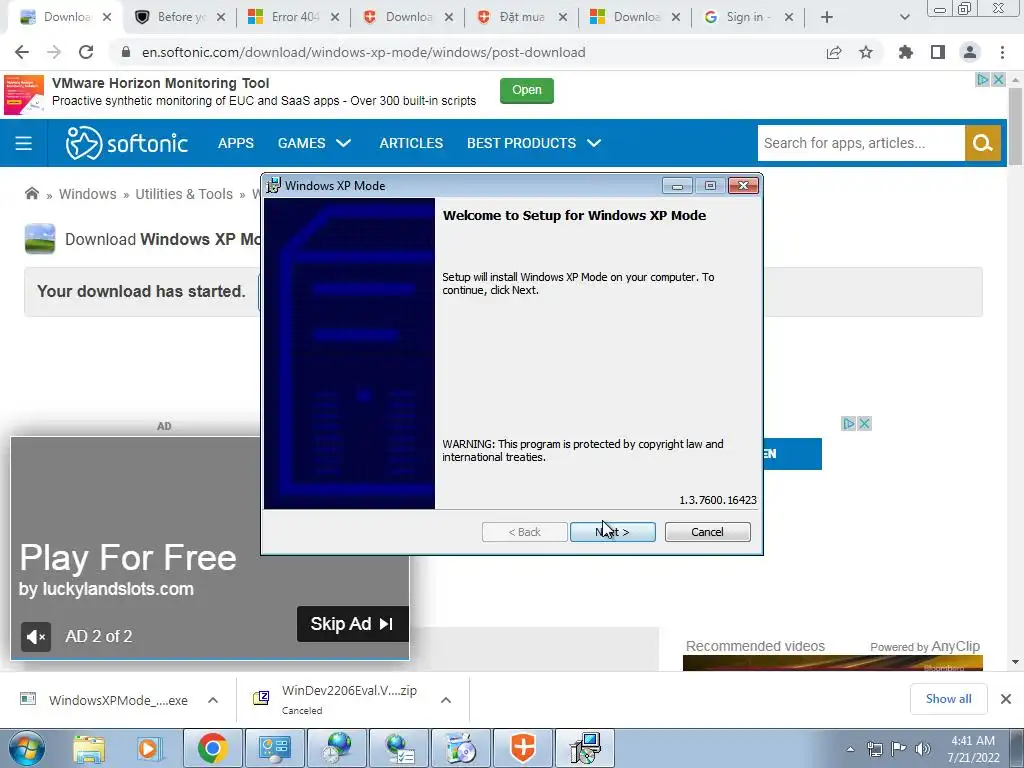The width and height of the screenshot is (1024, 768).
Task: Click Next in Windows XP Mode setup
Action: click(612, 532)
